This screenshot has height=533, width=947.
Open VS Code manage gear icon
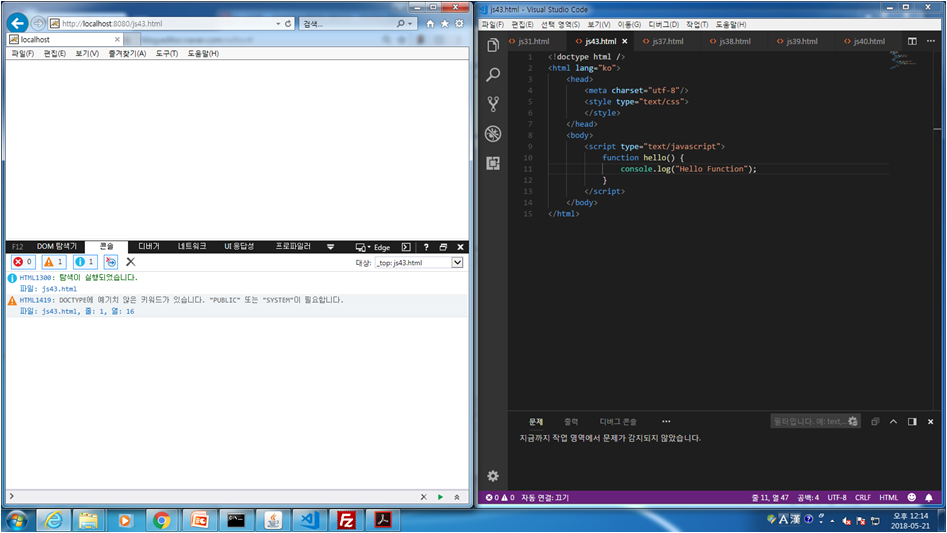tap(493, 476)
